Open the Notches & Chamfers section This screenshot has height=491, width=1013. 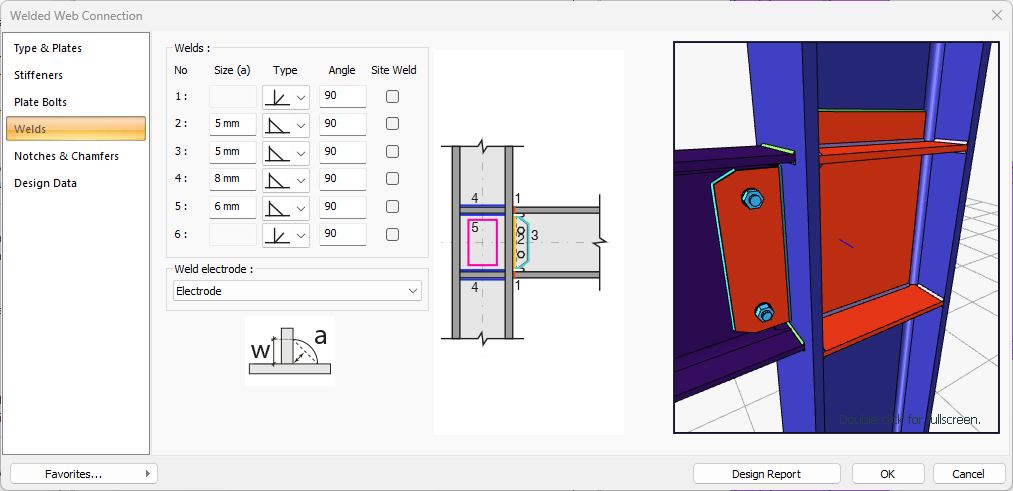(66, 156)
